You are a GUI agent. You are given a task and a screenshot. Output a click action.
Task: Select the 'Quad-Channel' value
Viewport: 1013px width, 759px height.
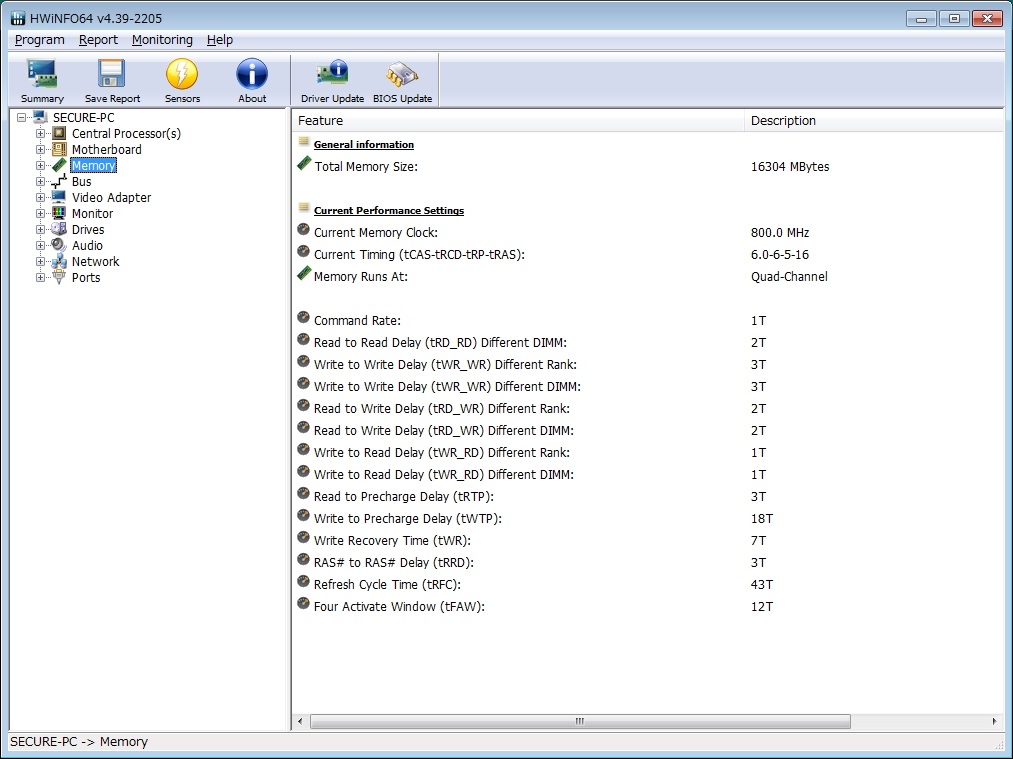789,276
